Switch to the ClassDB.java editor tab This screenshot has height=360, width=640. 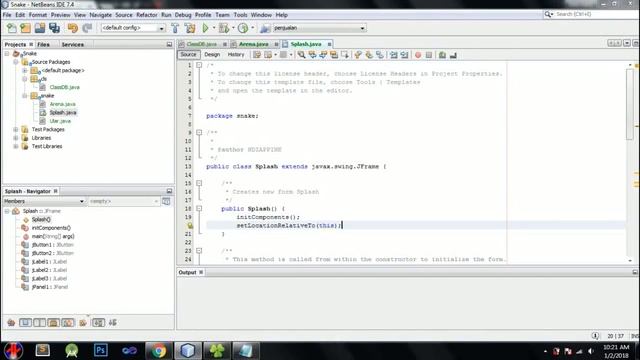(x=201, y=44)
